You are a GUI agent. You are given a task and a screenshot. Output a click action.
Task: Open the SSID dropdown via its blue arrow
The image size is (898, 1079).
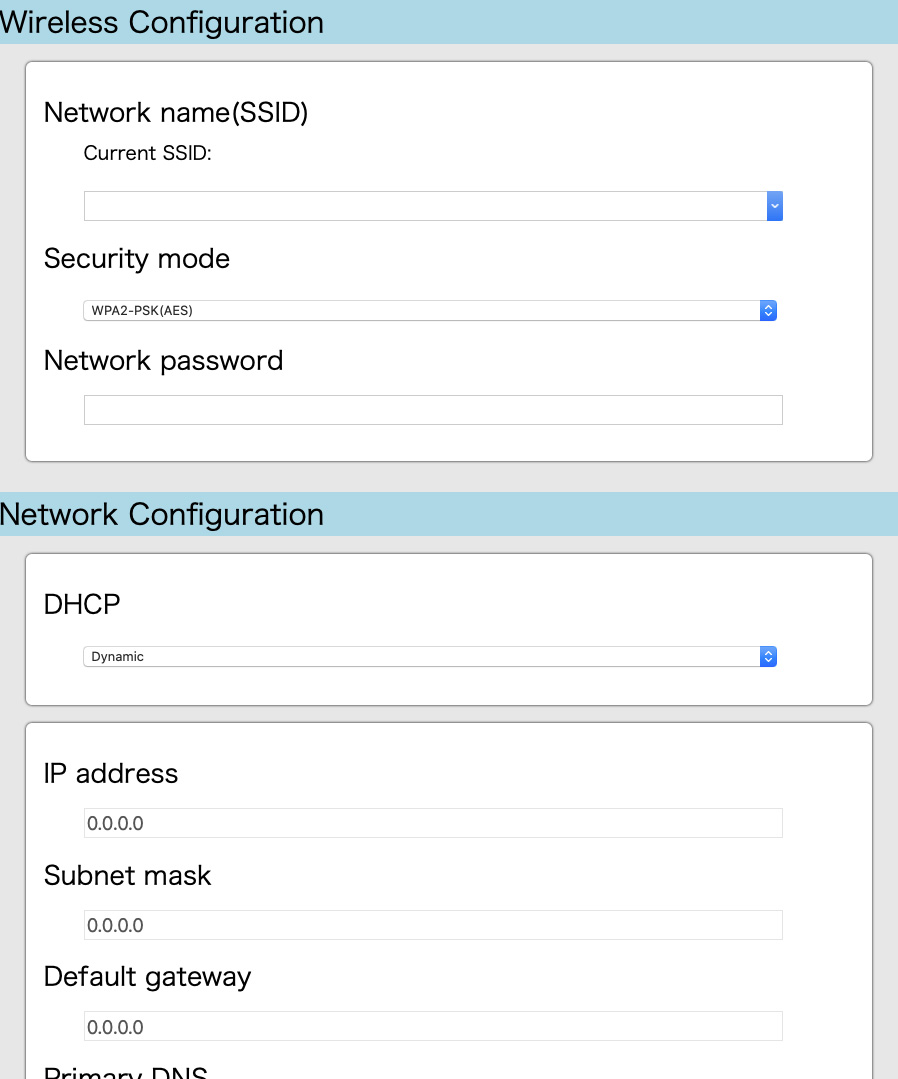(x=774, y=206)
